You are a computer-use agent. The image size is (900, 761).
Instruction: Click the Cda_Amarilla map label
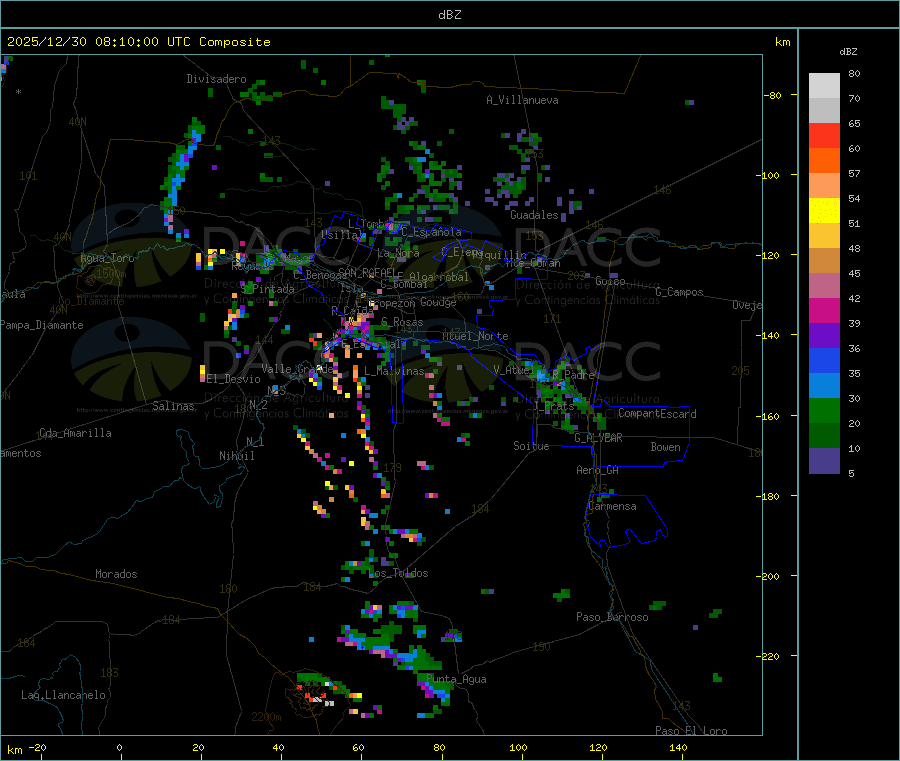(75, 433)
